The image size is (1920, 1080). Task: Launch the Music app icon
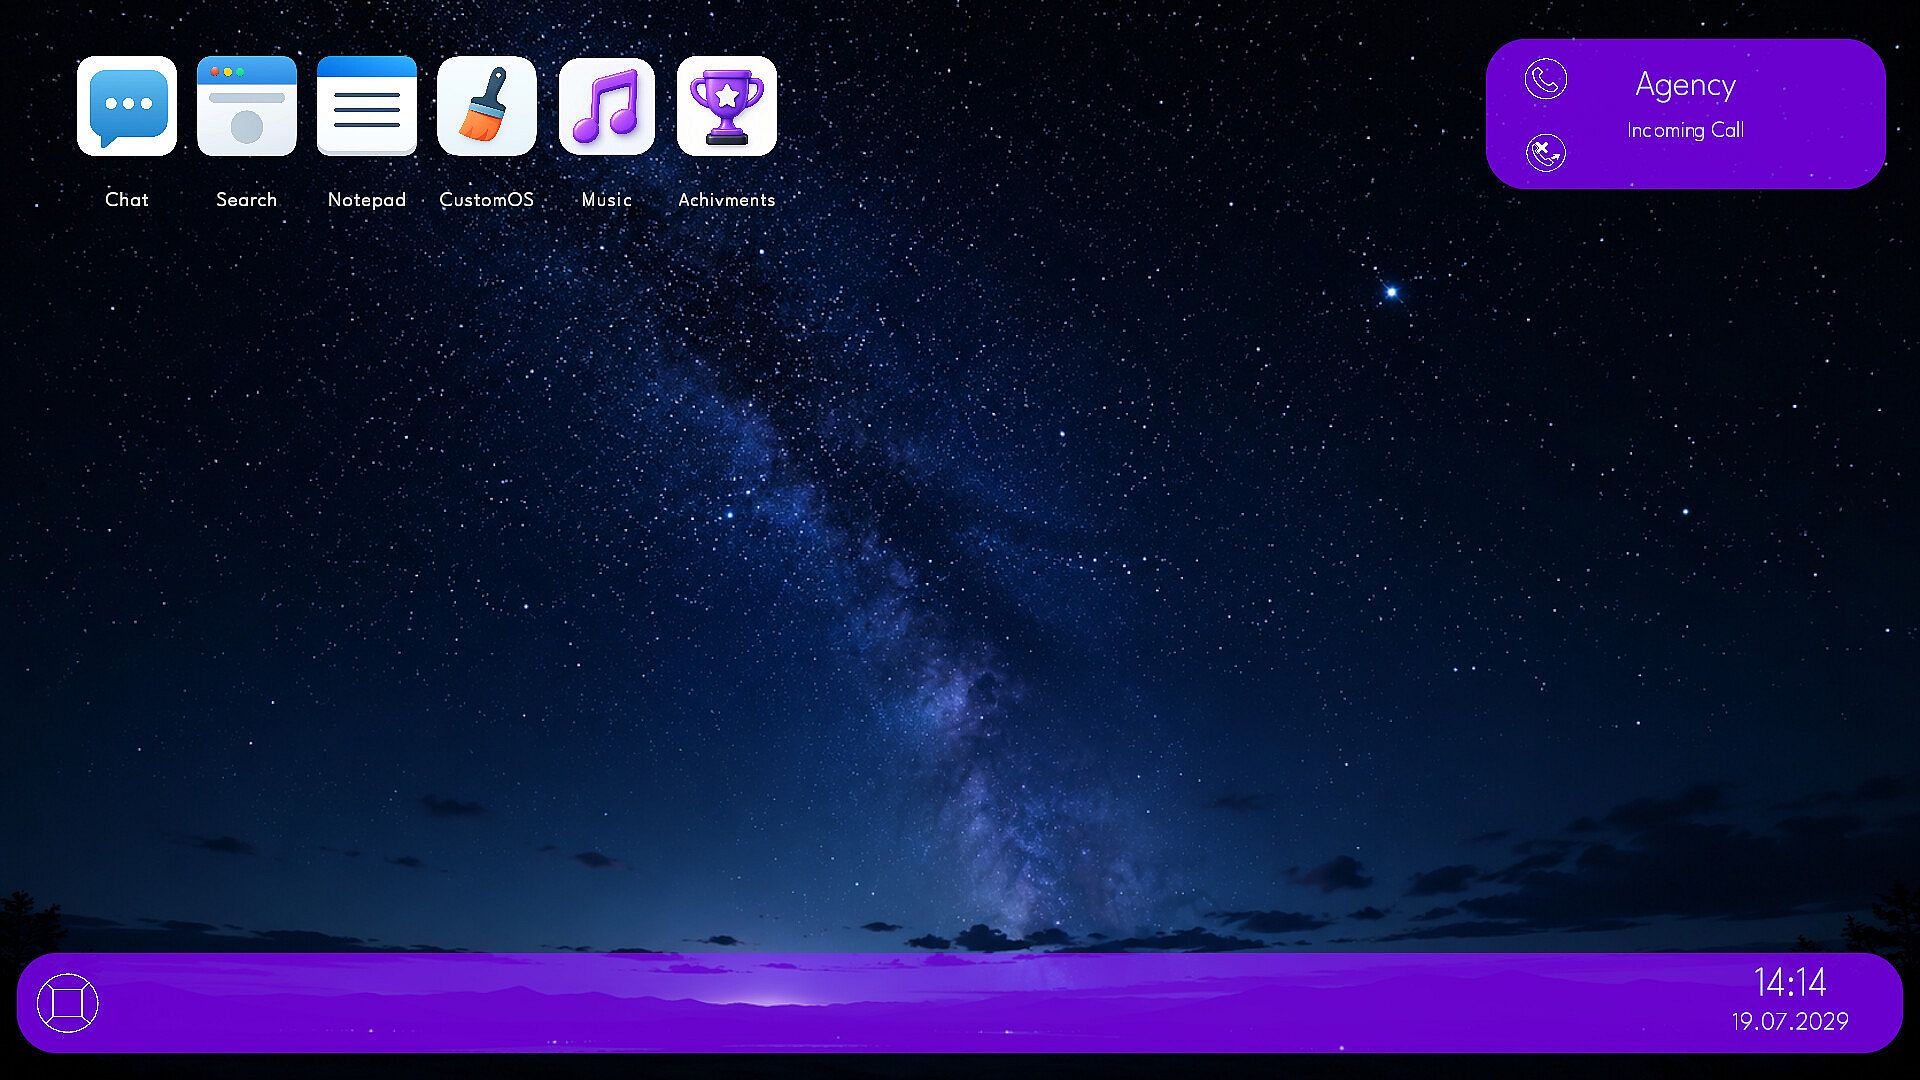pyautogui.click(x=607, y=106)
